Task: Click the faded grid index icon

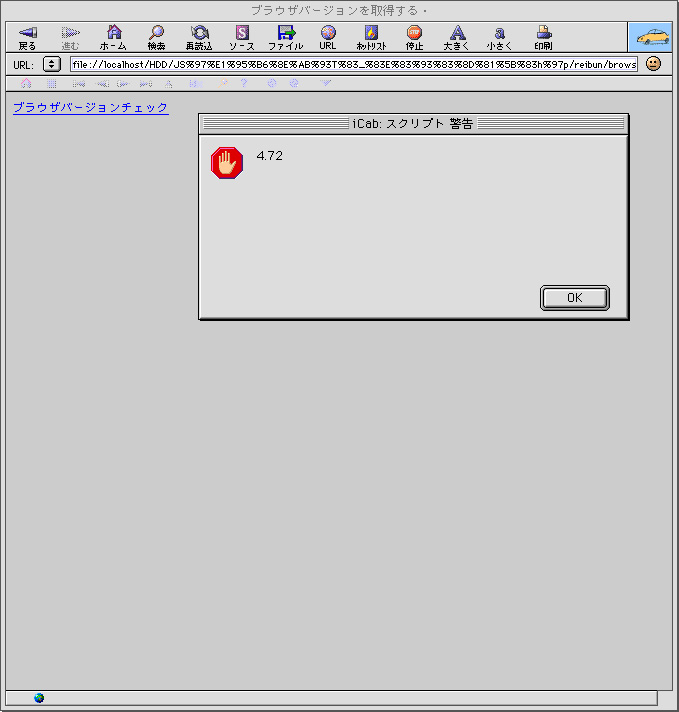Action: click(x=52, y=84)
